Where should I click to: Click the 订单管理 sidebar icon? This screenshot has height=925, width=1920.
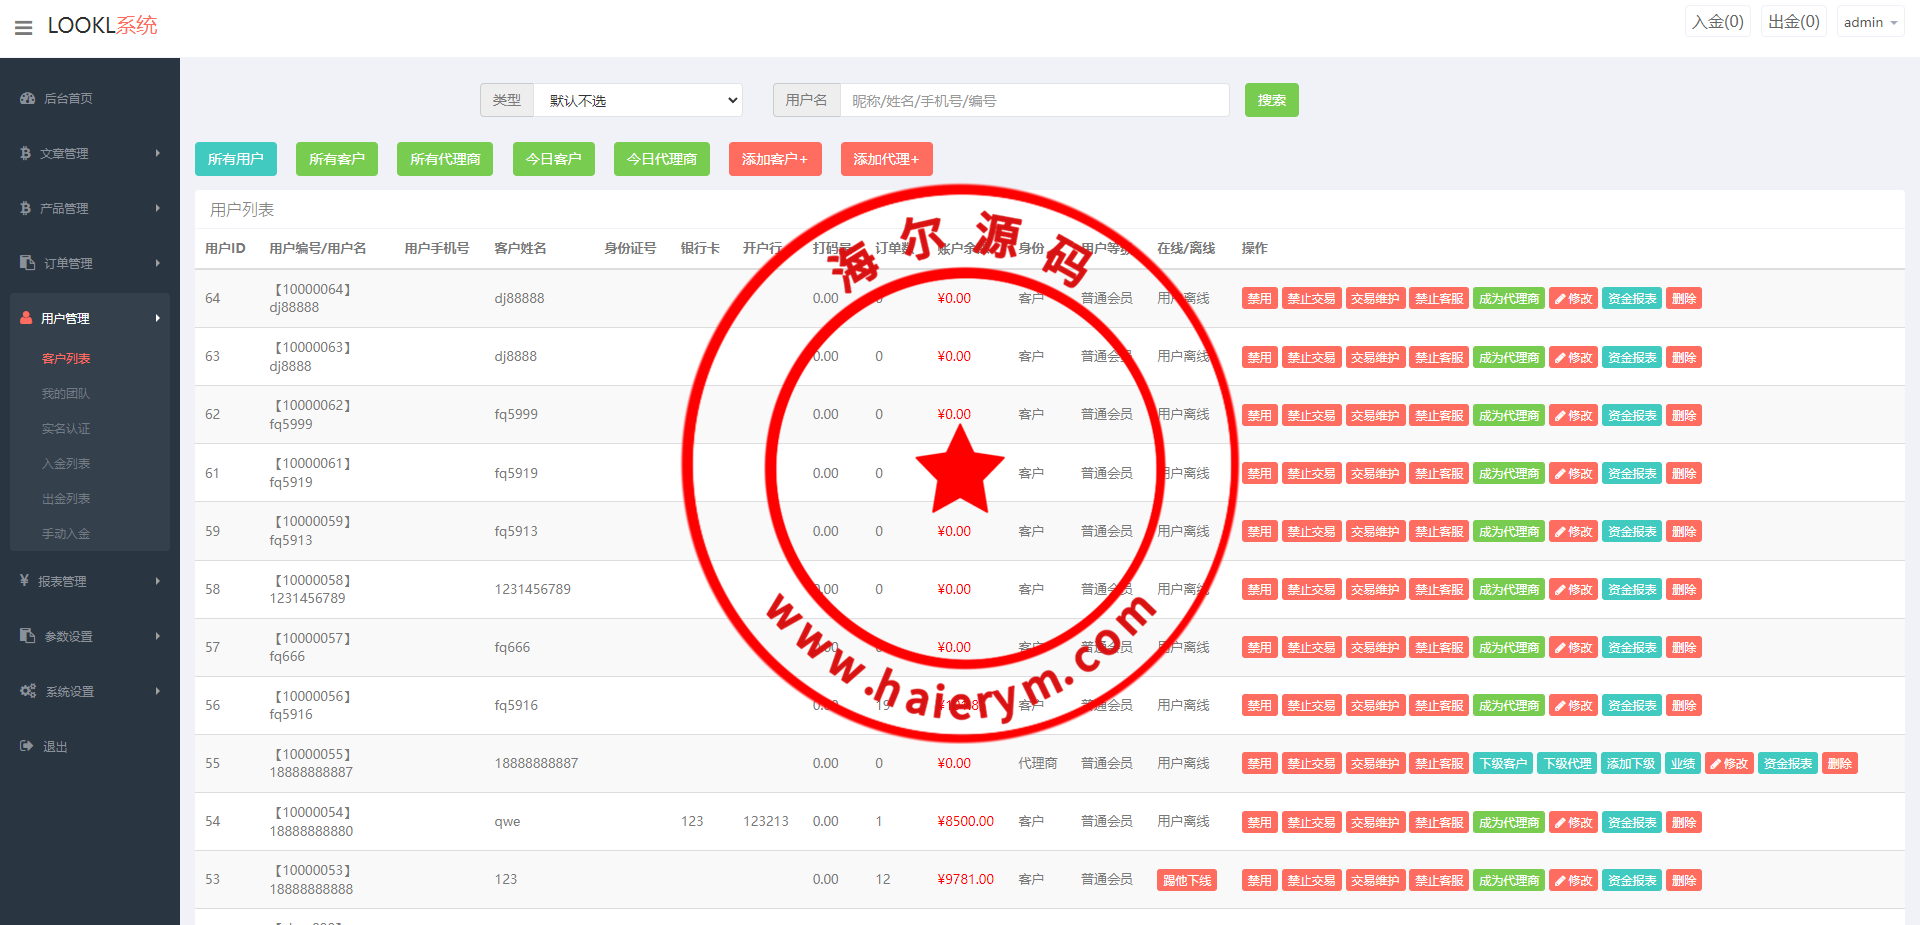click(x=27, y=263)
